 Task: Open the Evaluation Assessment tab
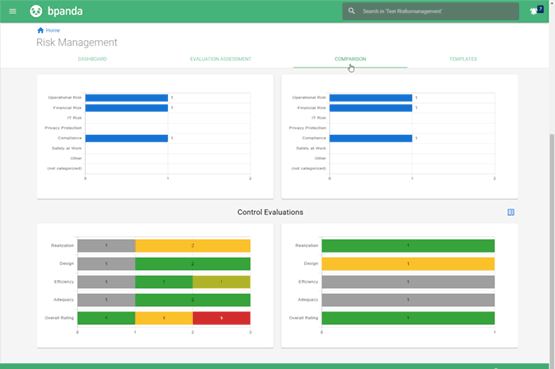click(x=221, y=59)
